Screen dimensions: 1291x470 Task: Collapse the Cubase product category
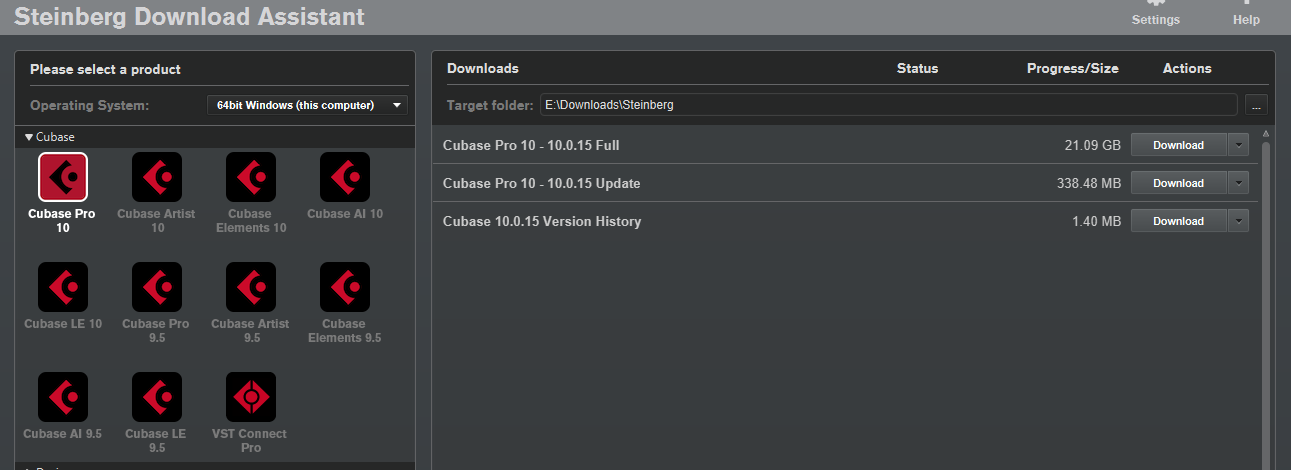[30, 137]
